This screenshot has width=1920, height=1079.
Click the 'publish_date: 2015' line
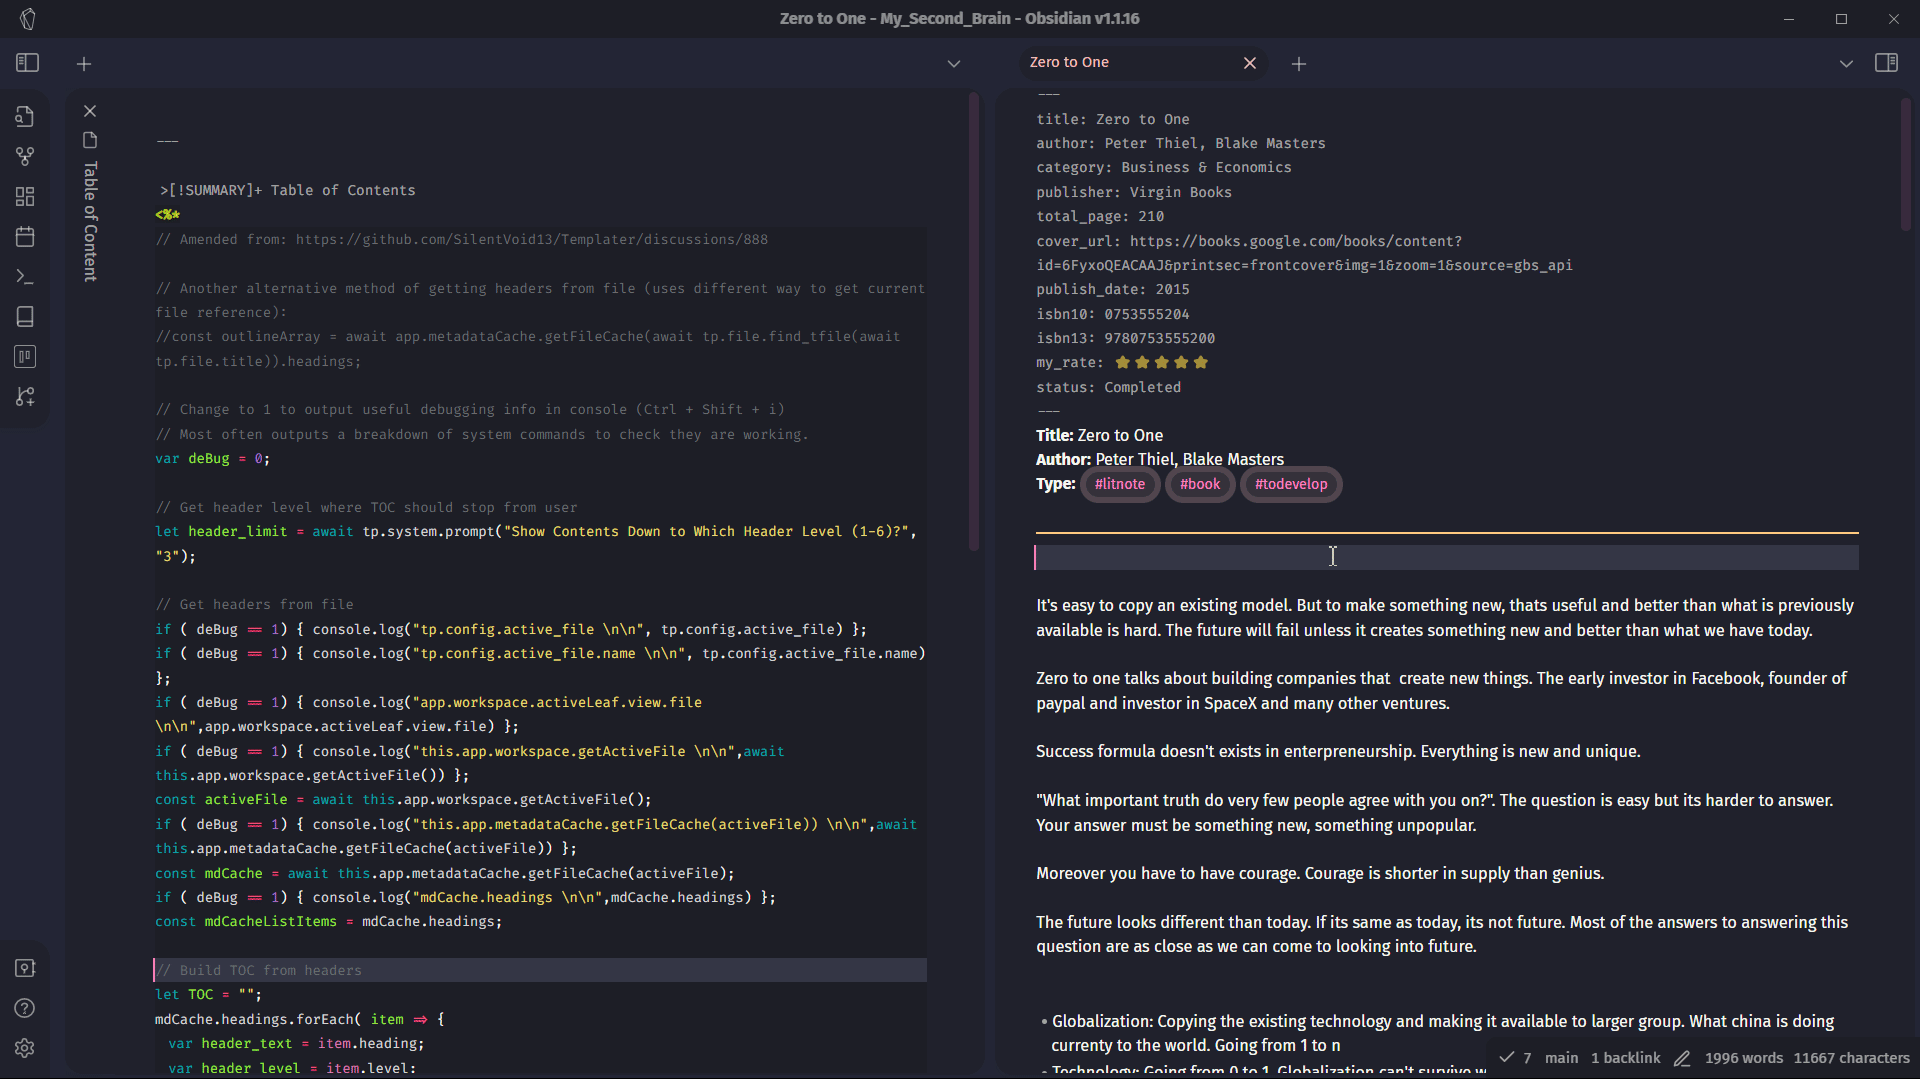click(x=1112, y=289)
